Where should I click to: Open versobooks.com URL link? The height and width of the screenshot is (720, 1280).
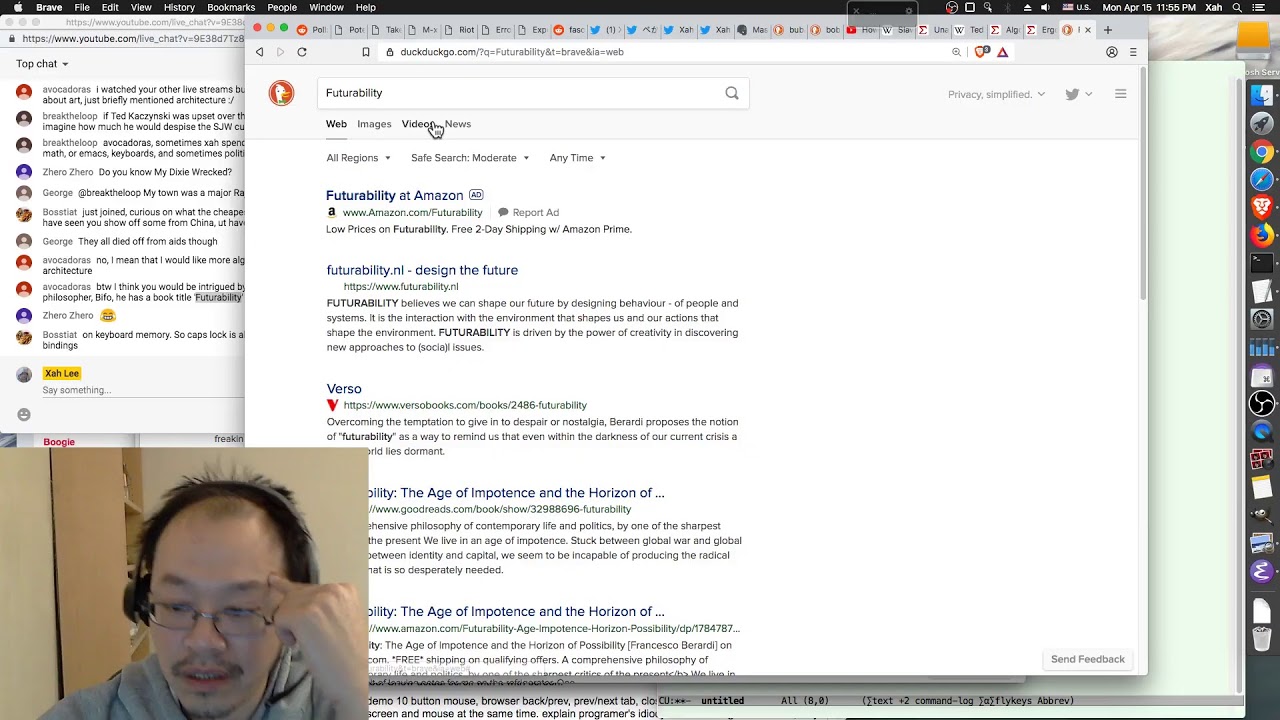tap(465, 405)
